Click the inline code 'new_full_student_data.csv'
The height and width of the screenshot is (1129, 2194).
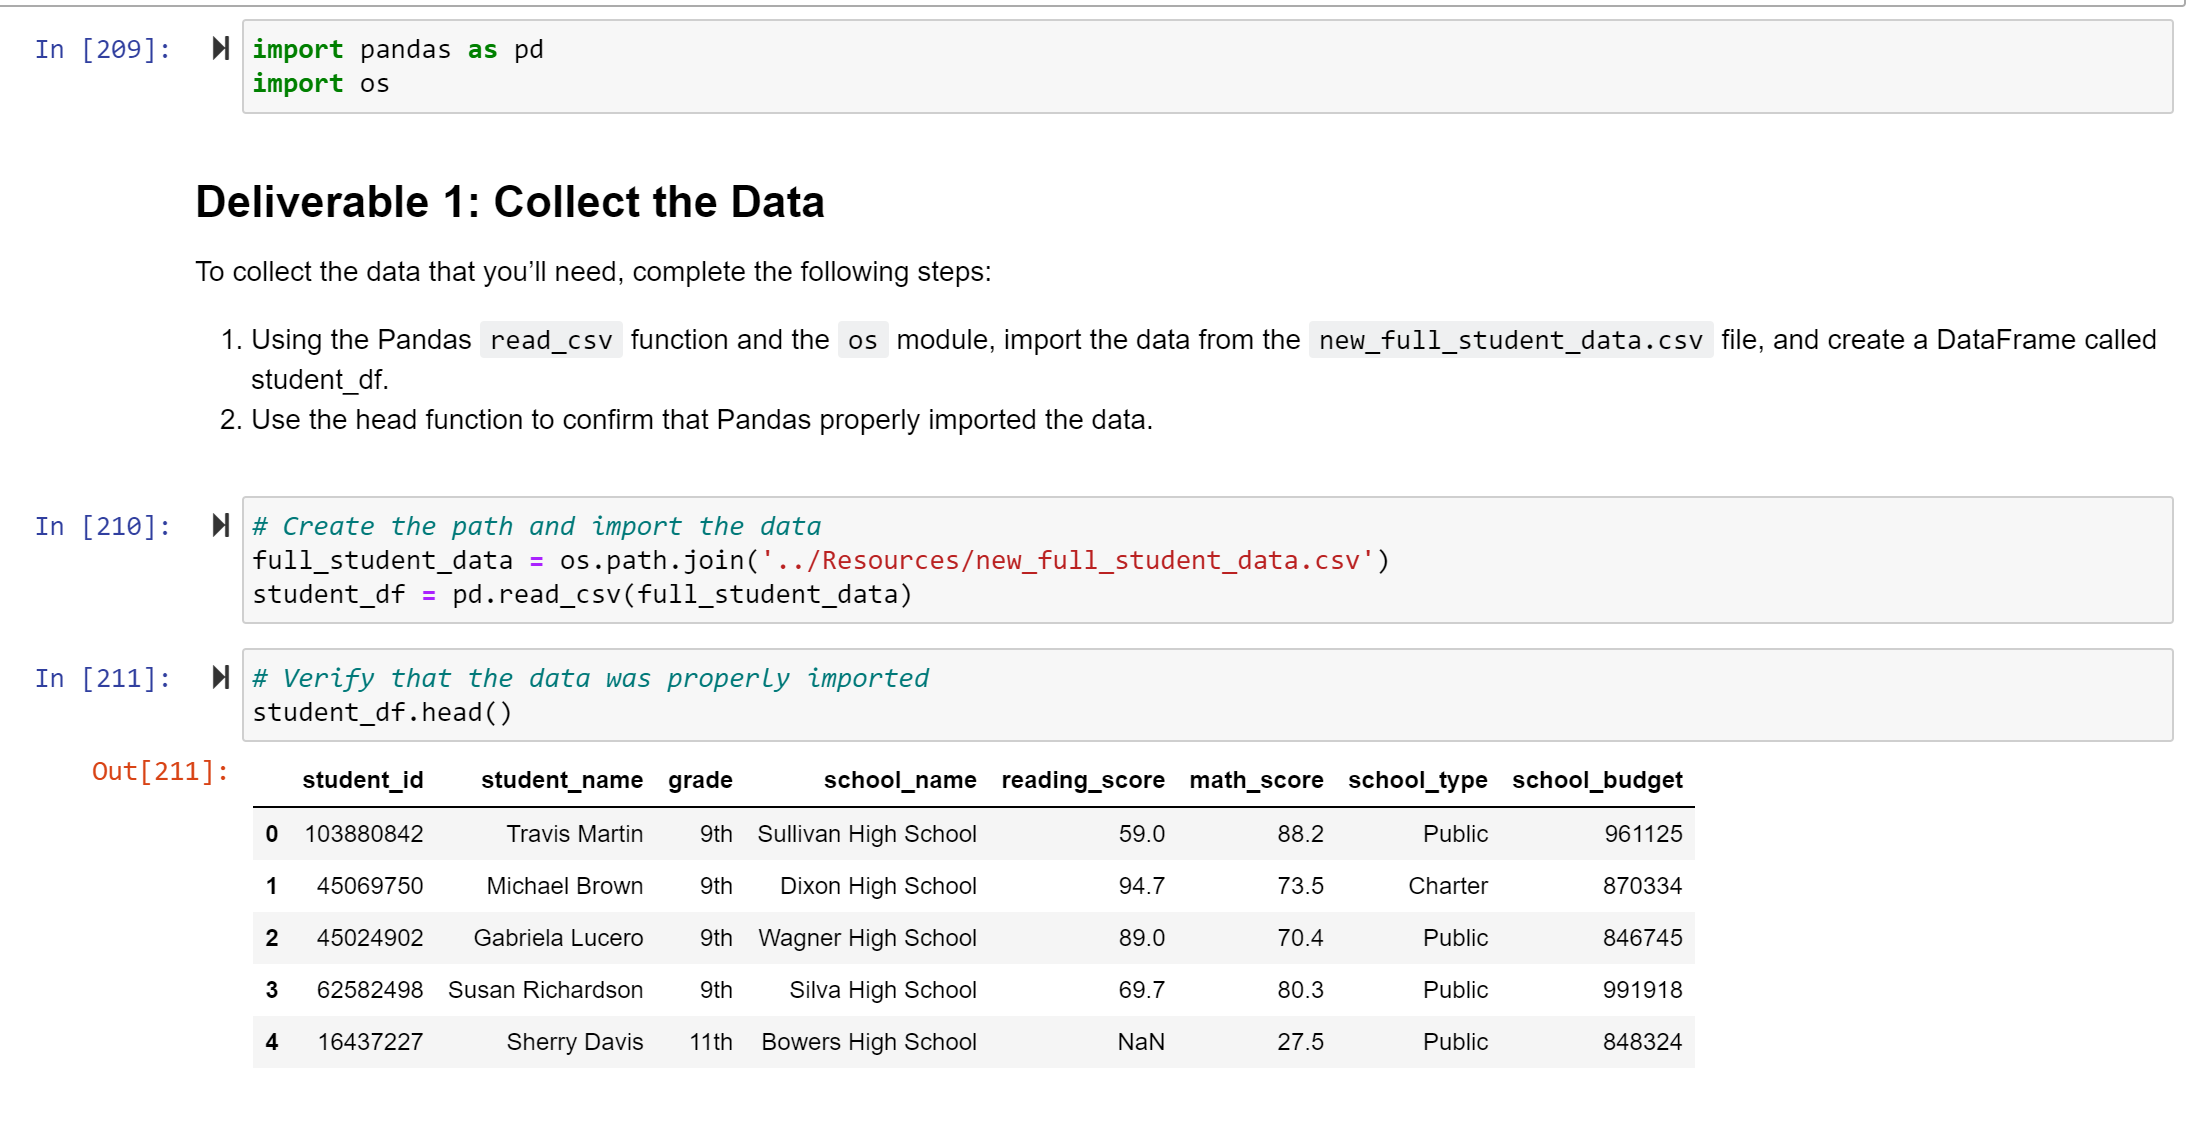click(x=1510, y=340)
